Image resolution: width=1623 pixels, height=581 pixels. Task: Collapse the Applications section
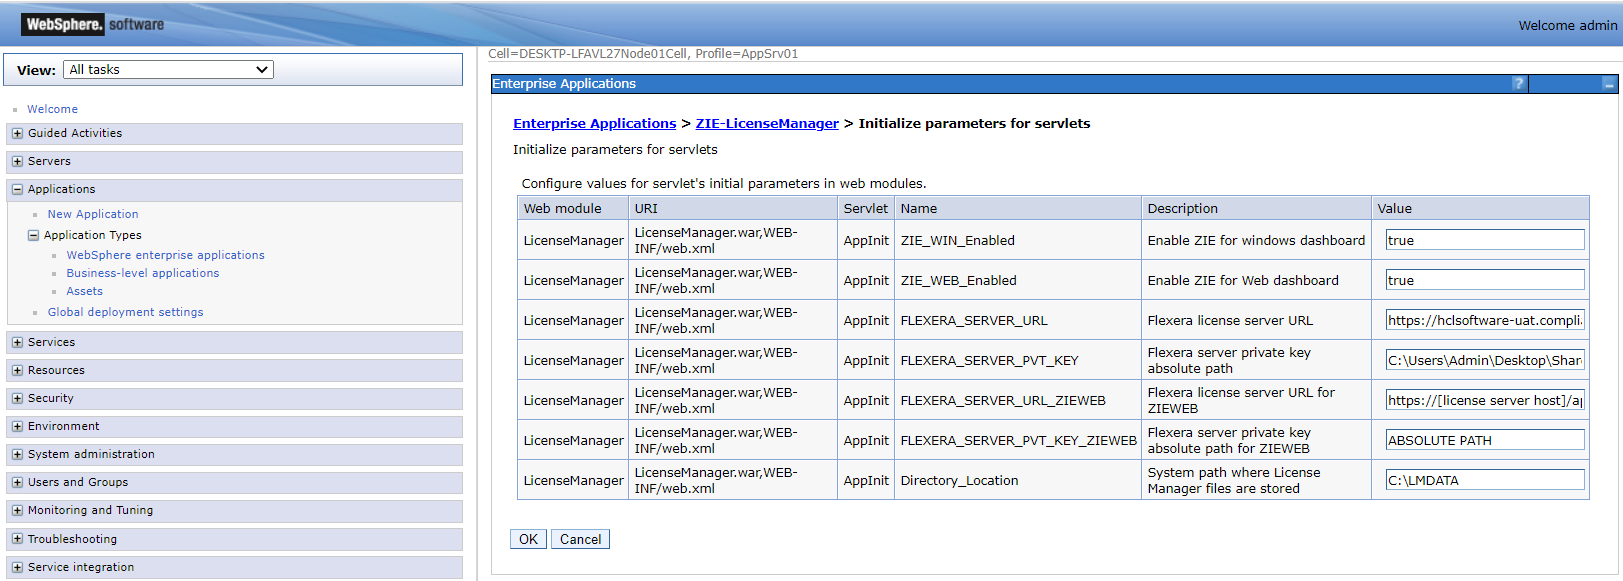click(17, 189)
